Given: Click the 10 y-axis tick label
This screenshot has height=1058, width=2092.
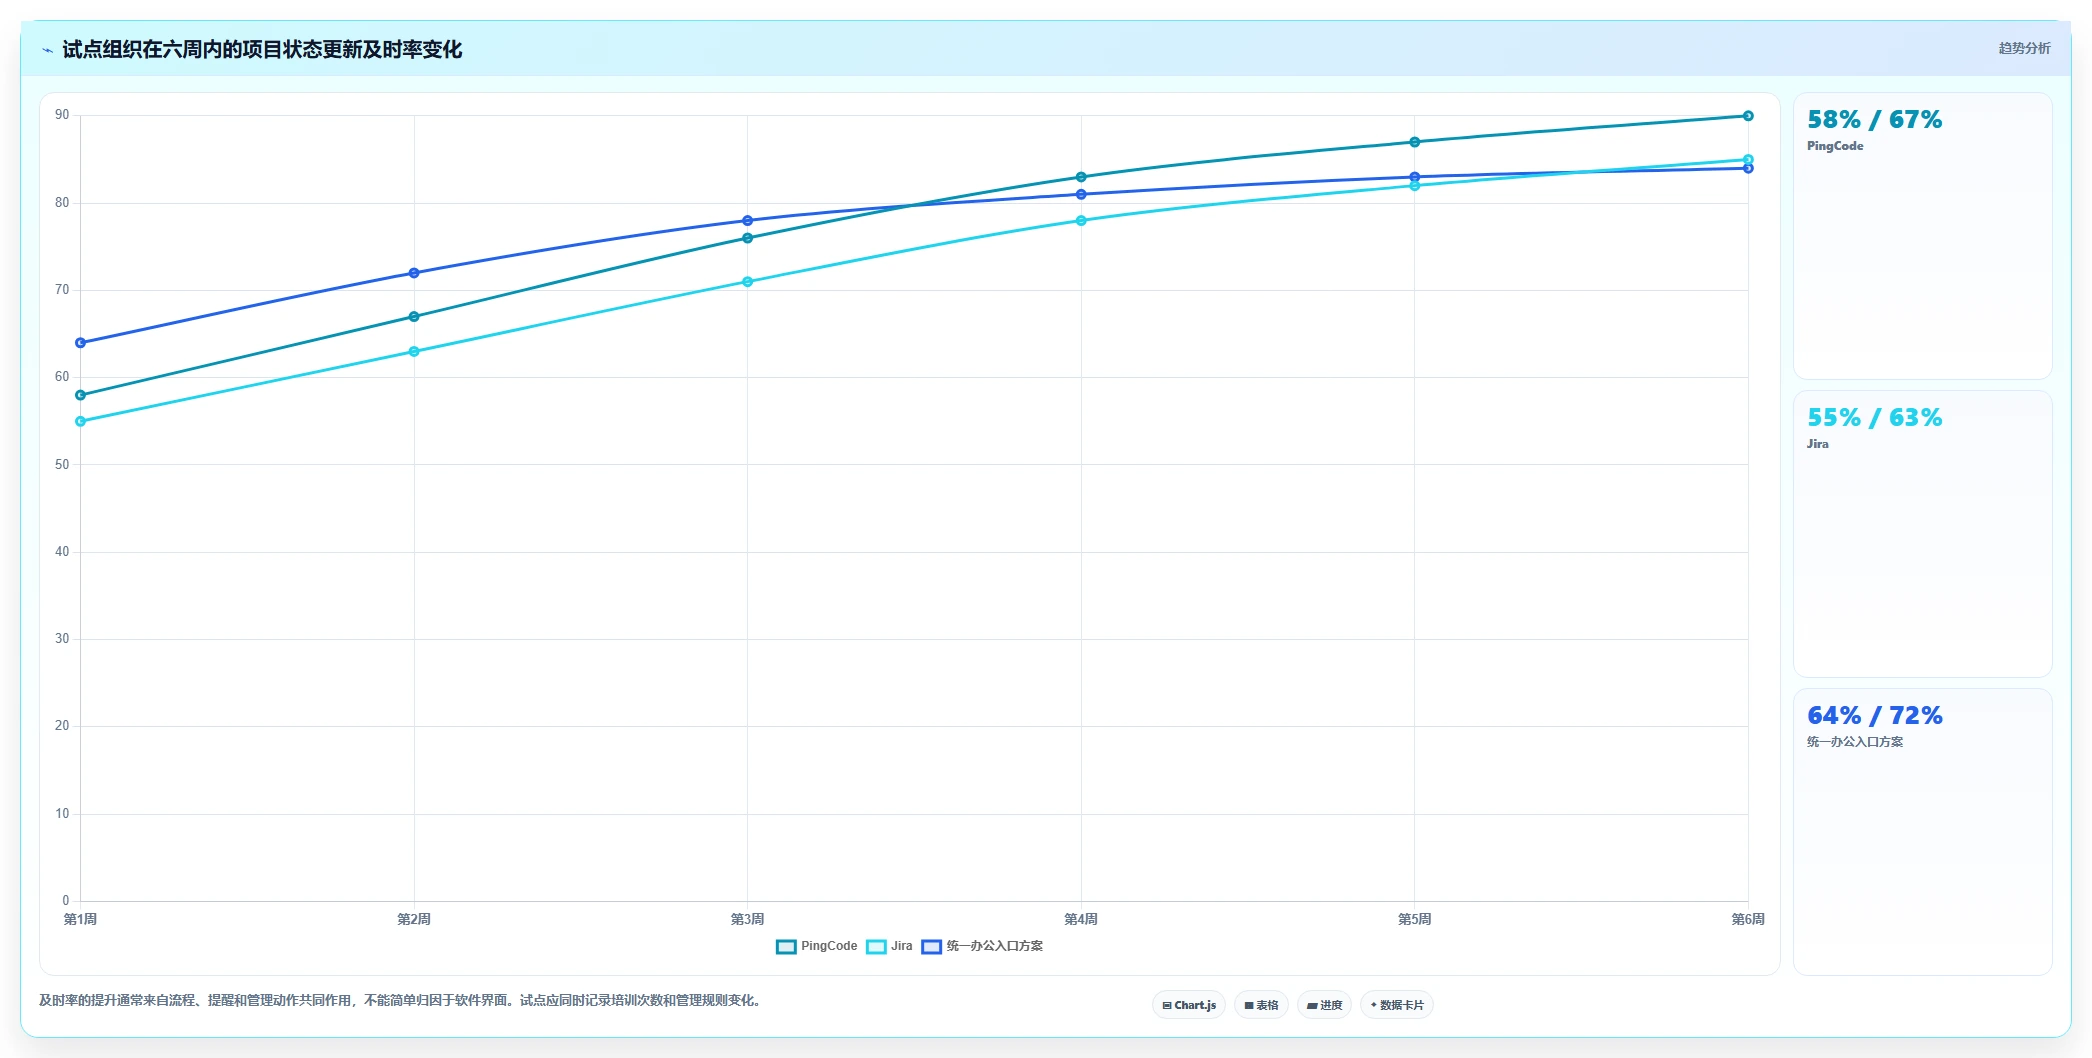Looking at the screenshot, I should point(62,814).
